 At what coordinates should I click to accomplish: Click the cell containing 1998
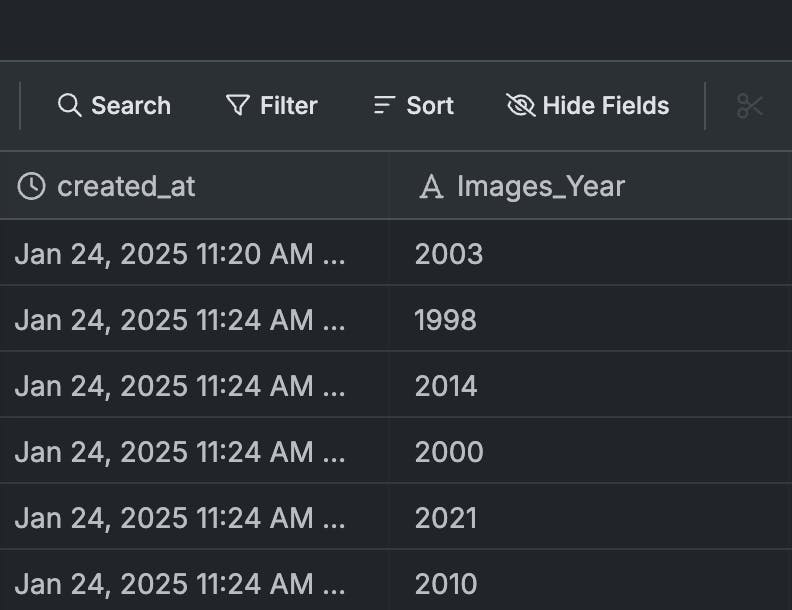tap(446, 320)
